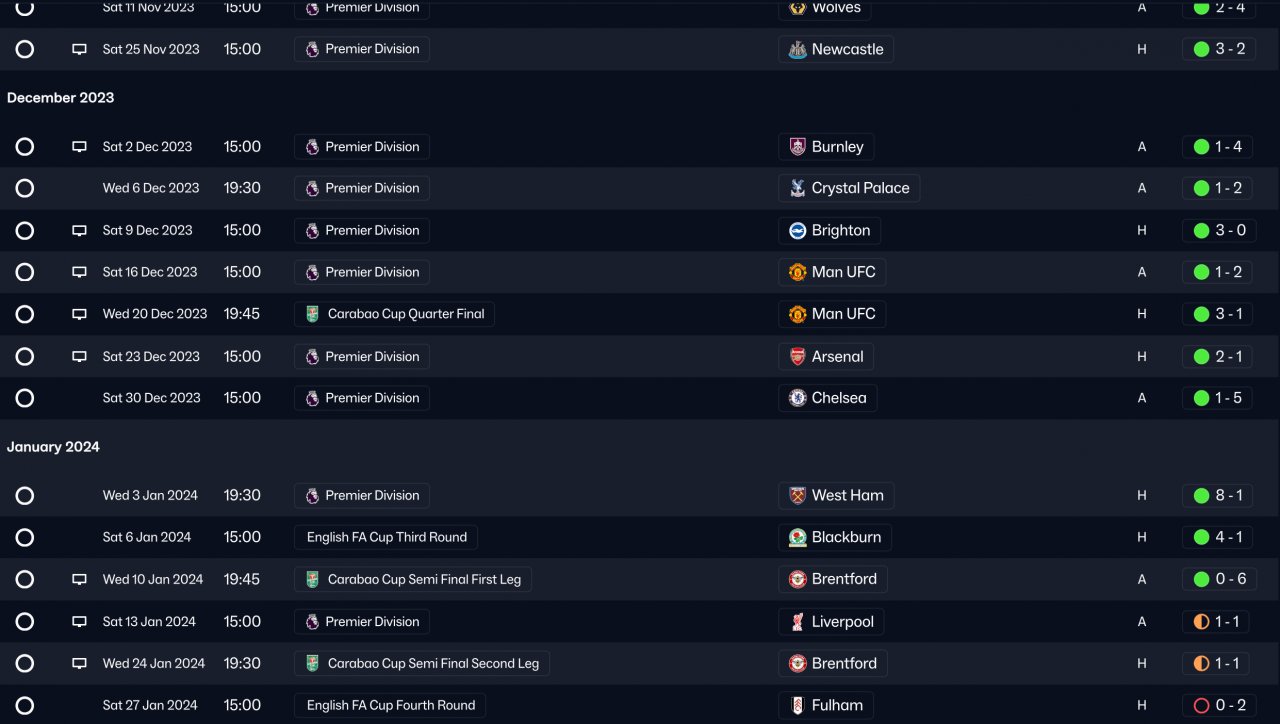Viewport: 1280px width, 724px height.
Task: Click the Chelsea club badge icon
Action: 797,398
